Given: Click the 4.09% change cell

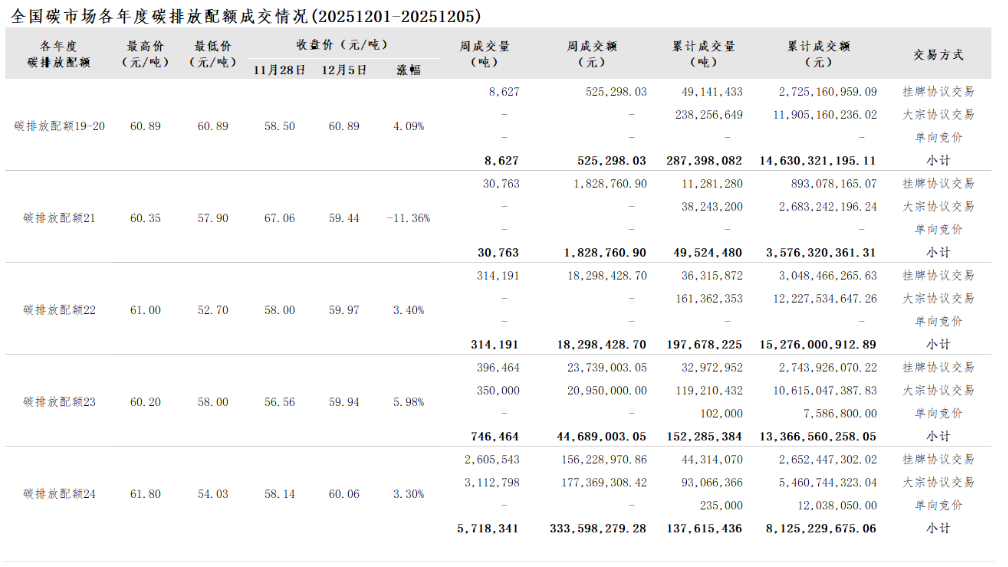Looking at the screenshot, I should click(x=408, y=126).
